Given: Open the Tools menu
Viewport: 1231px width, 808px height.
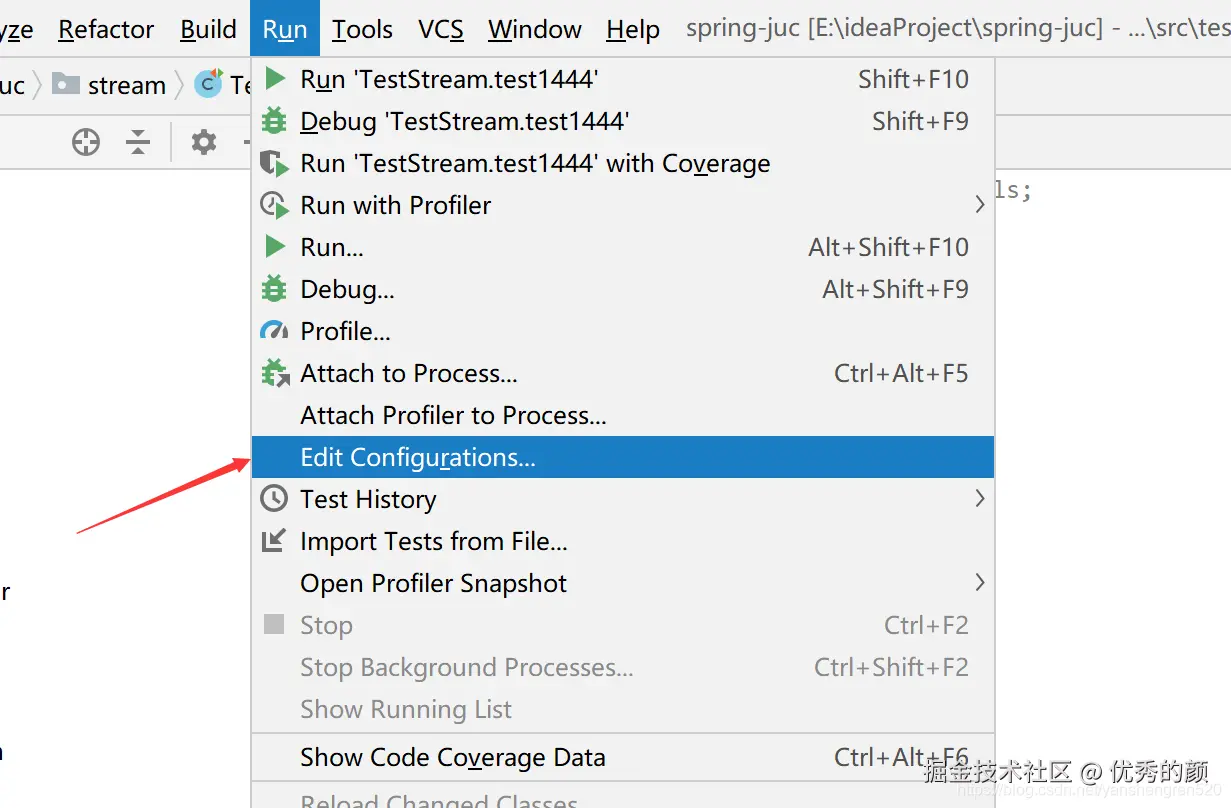Looking at the screenshot, I should [x=362, y=30].
